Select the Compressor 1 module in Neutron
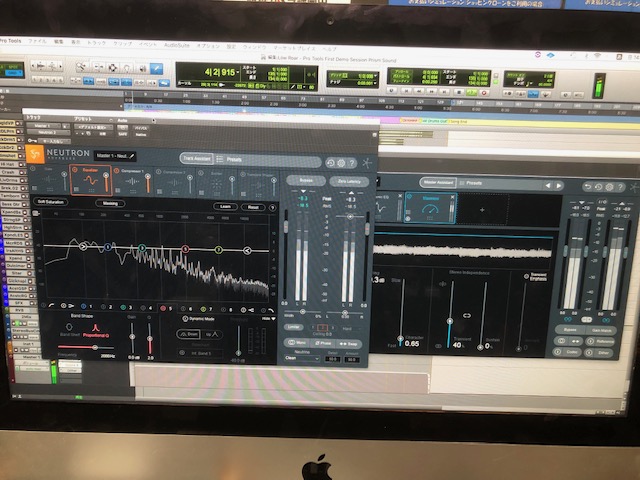Image resolution: width=640 pixels, height=480 pixels. coord(133,181)
